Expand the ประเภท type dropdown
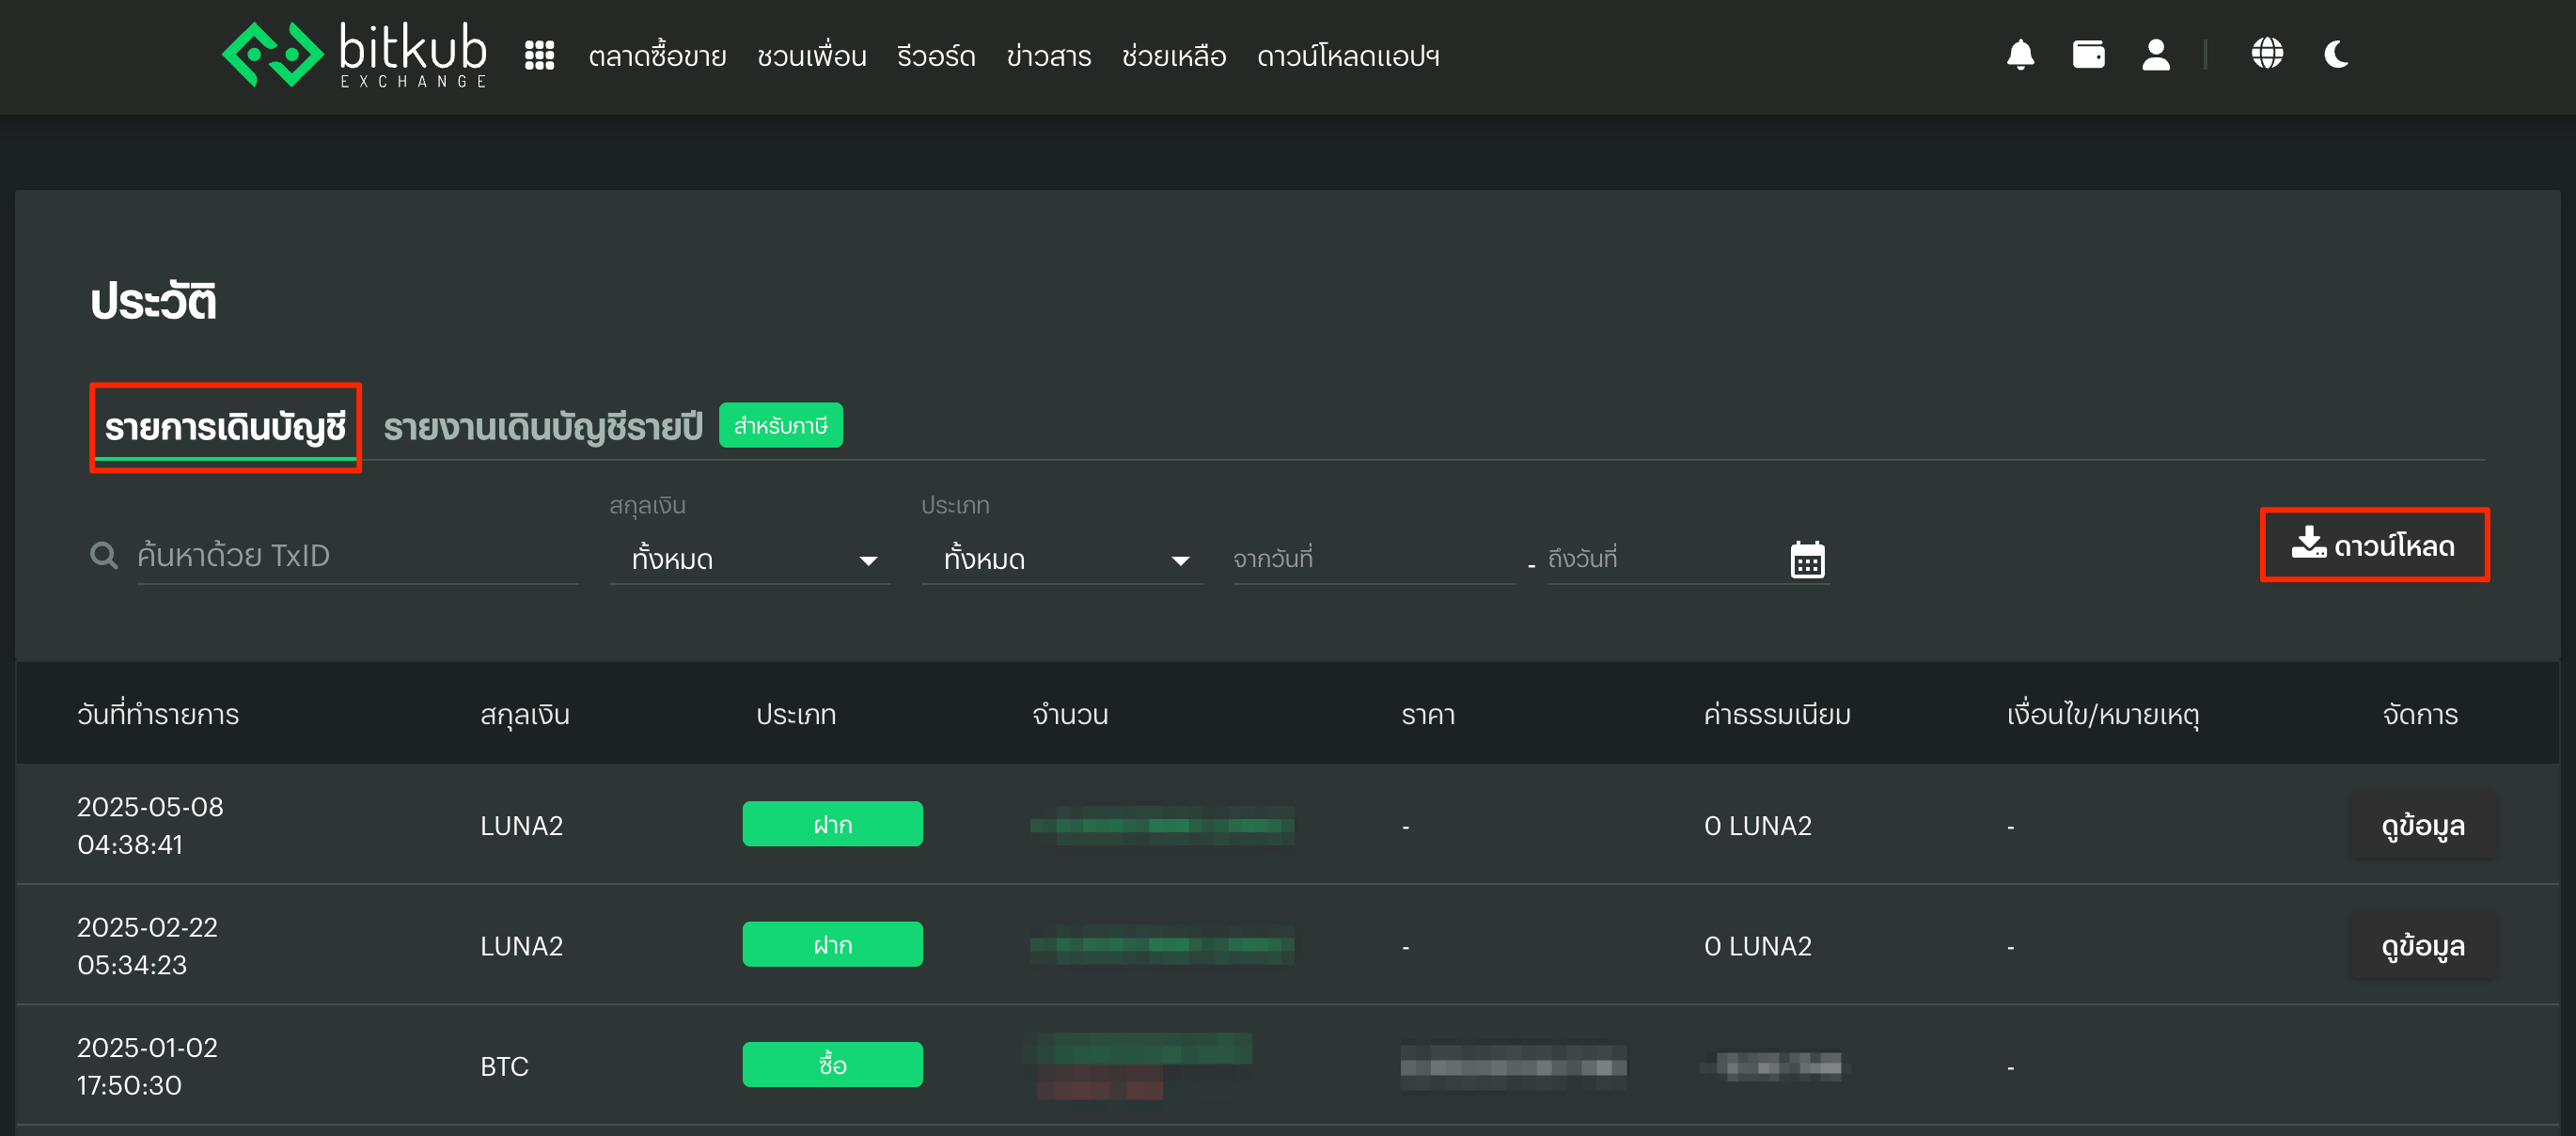The height and width of the screenshot is (1136, 2576). (x=1061, y=559)
